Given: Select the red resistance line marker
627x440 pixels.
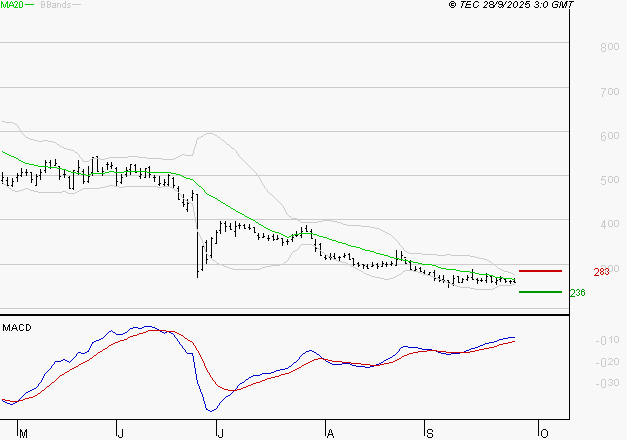Looking at the screenshot, I should pos(540,271).
